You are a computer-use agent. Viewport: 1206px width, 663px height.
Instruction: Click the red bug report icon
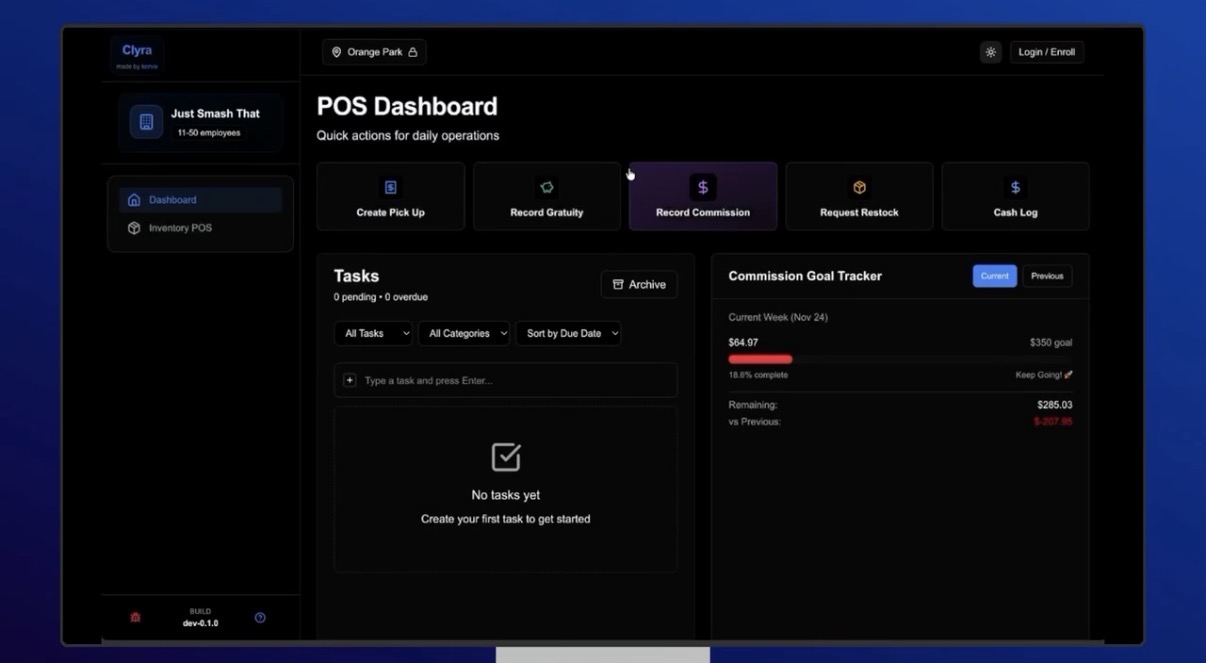click(136, 618)
